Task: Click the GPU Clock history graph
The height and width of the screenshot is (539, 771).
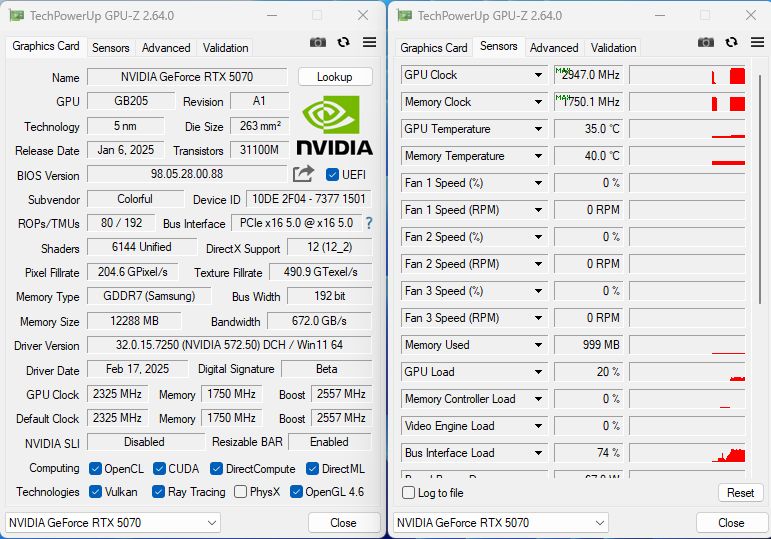Action: (x=687, y=75)
